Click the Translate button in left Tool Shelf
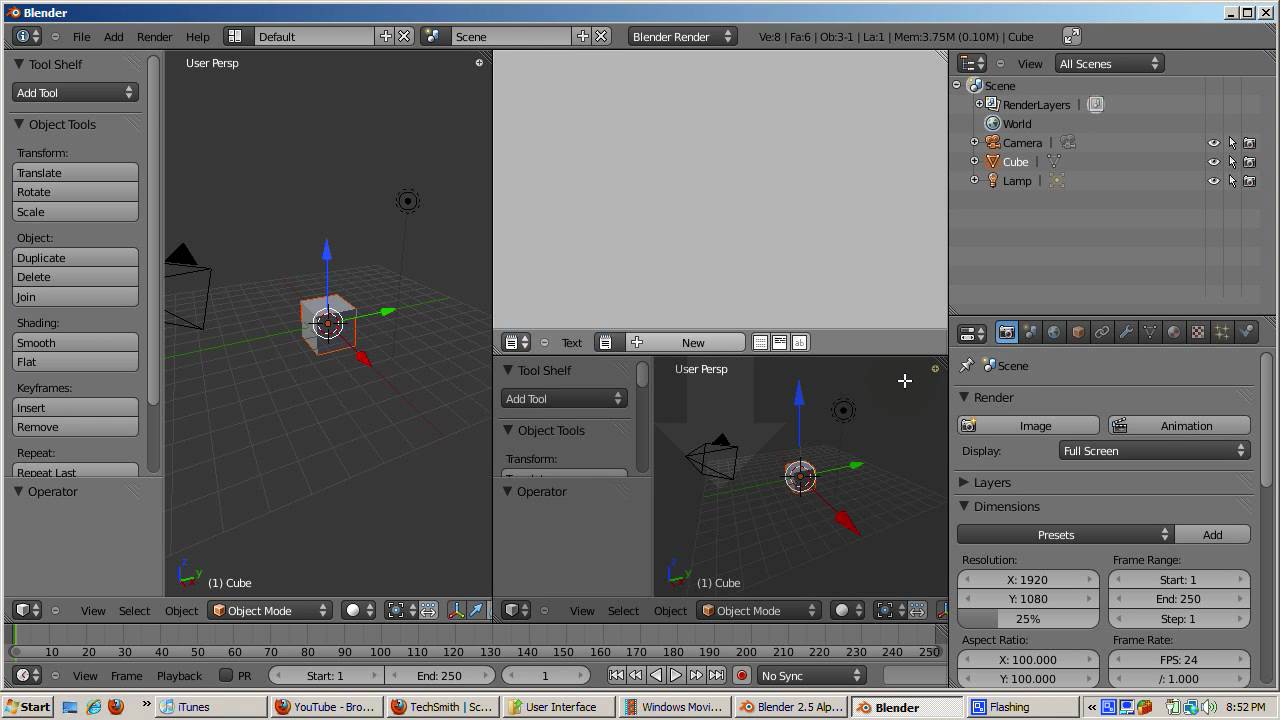Viewport: 1280px width, 720px height. click(75, 173)
